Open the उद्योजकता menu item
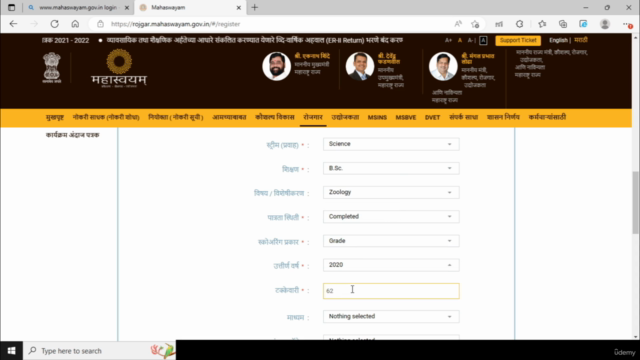Viewport: 640px width, 360px height. (345, 117)
